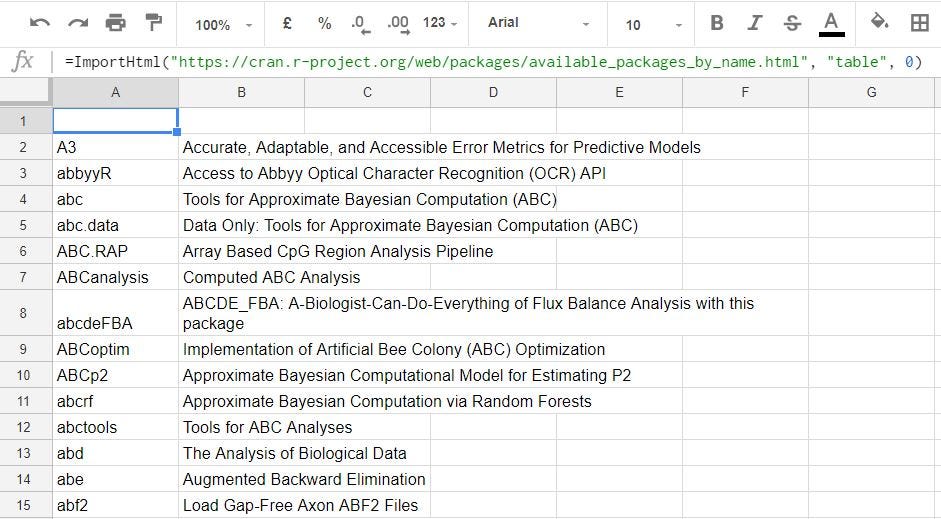
Task: Format as currency with pound icon
Action: [x=287, y=23]
